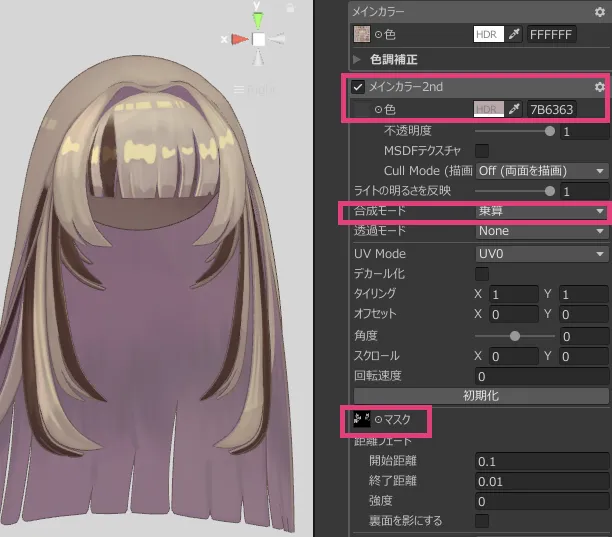Click the gray bottom gizmo cone
This screenshot has height=537, width=612.
258,57
